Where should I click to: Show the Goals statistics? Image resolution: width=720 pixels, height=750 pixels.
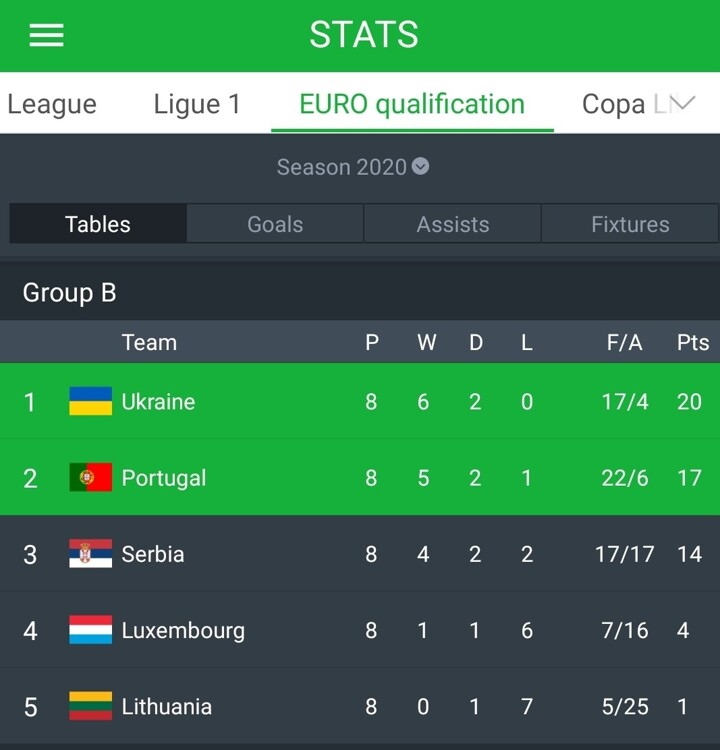(275, 224)
